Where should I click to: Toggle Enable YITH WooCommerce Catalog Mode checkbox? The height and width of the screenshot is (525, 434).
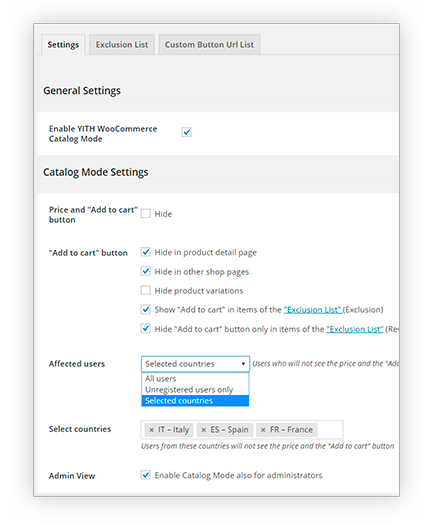pos(187,132)
